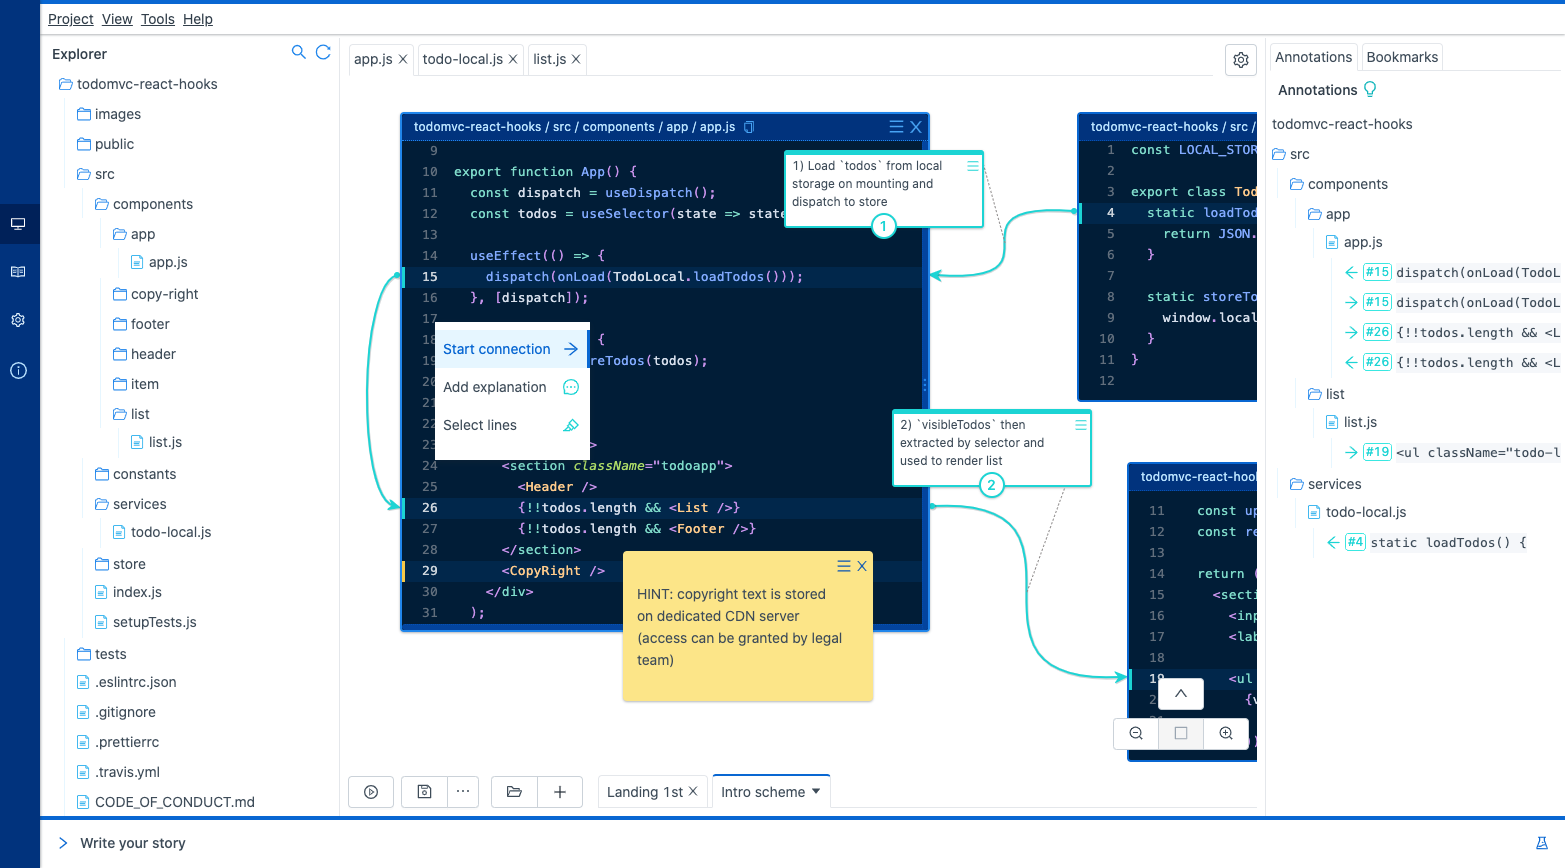
Task: Click the Explorer search icon
Action: [298, 52]
